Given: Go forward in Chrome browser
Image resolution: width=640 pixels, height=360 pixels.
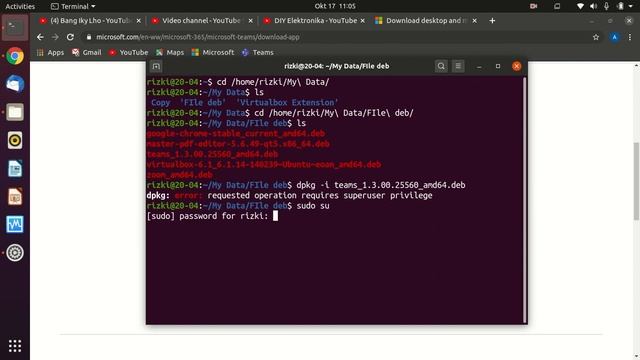Looking at the screenshot, I should [55, 37].
